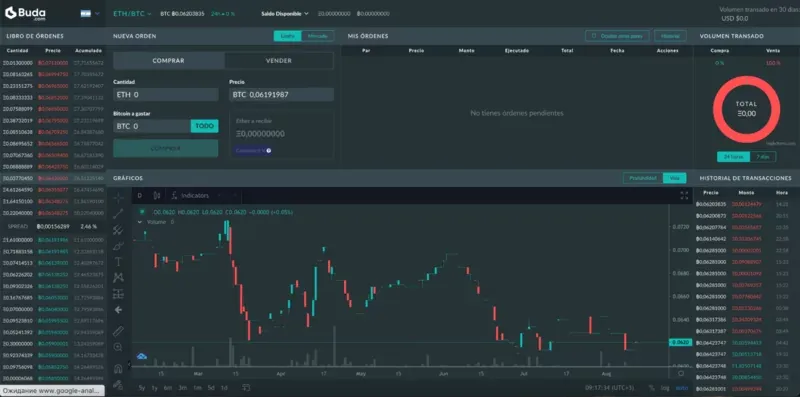Show 7 dias traded volume
This screenshot has height=397, width=800.
(x=763, y=157)
